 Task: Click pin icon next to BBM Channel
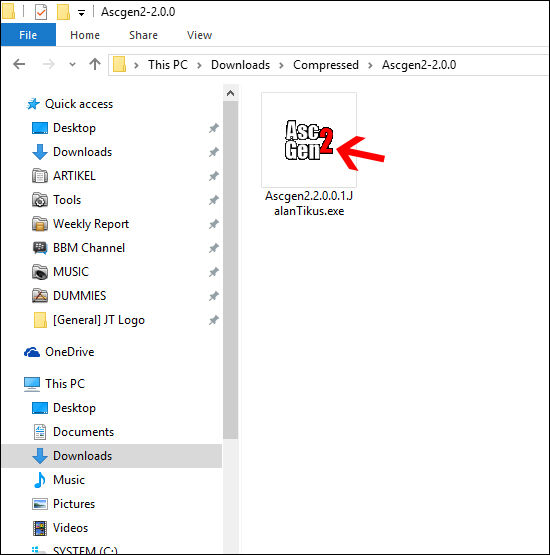pos(213,248)
